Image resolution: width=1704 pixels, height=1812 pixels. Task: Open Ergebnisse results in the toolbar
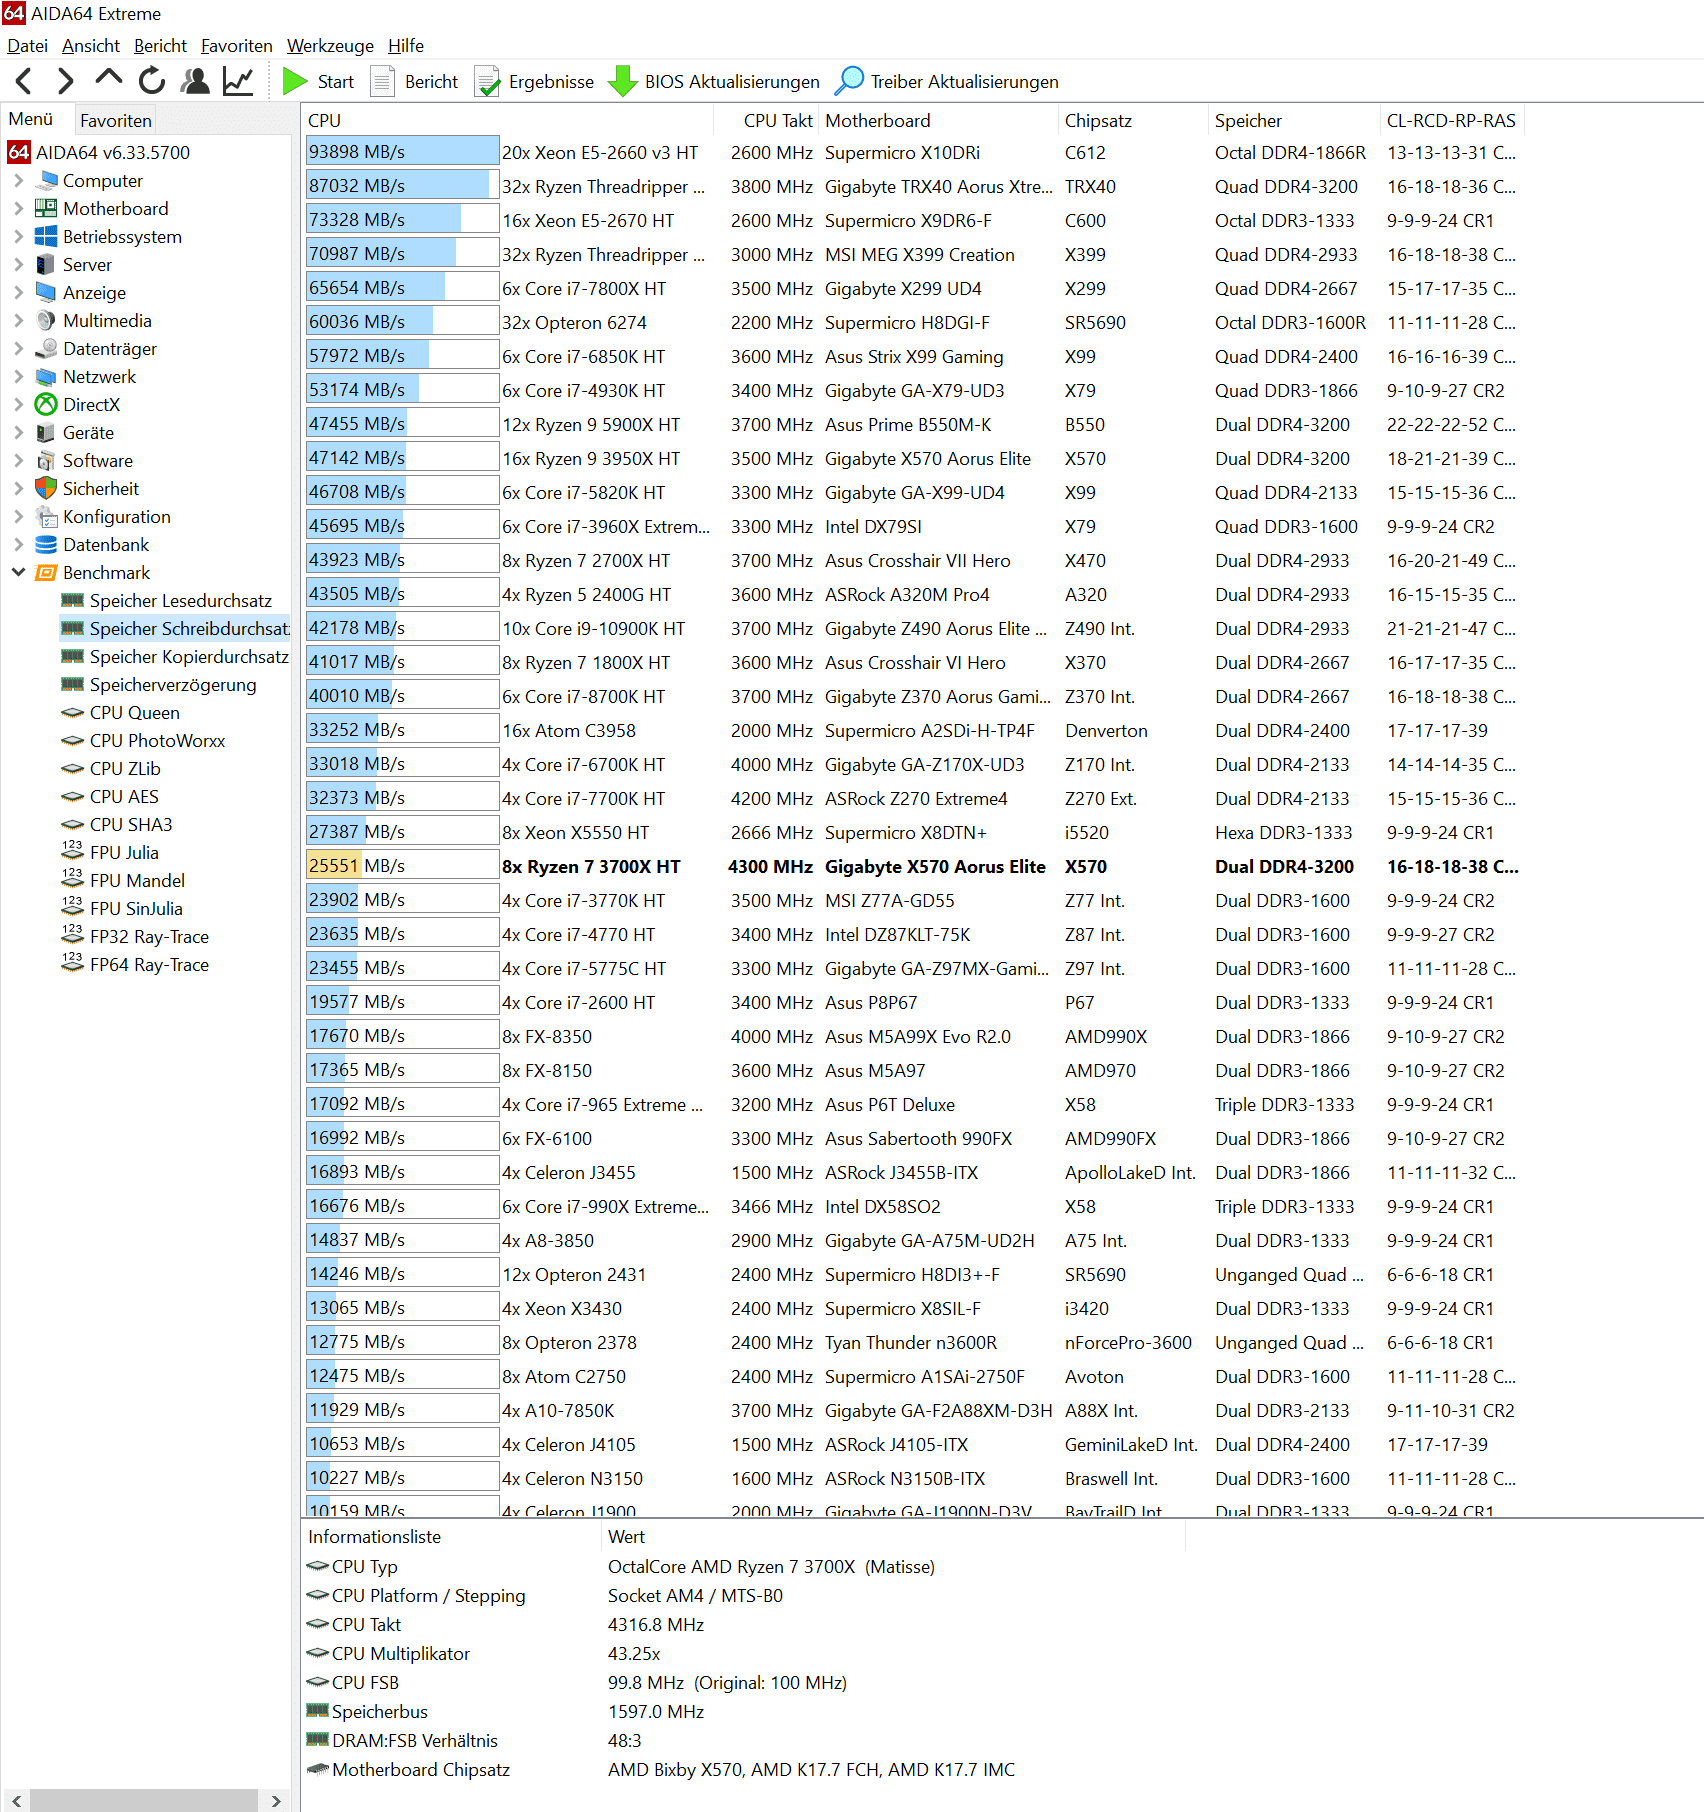point(534,81)
